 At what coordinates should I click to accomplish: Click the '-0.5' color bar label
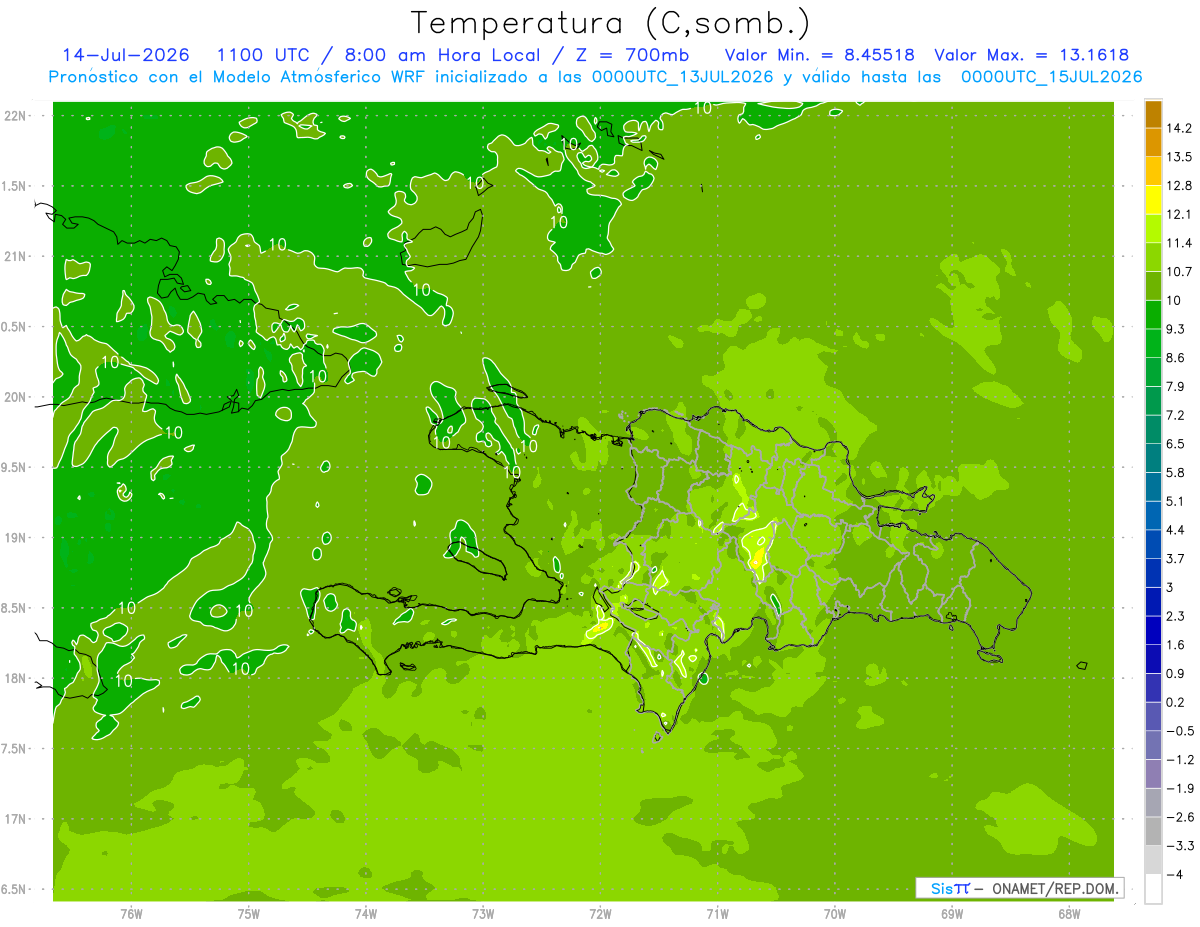(1179, 731)
